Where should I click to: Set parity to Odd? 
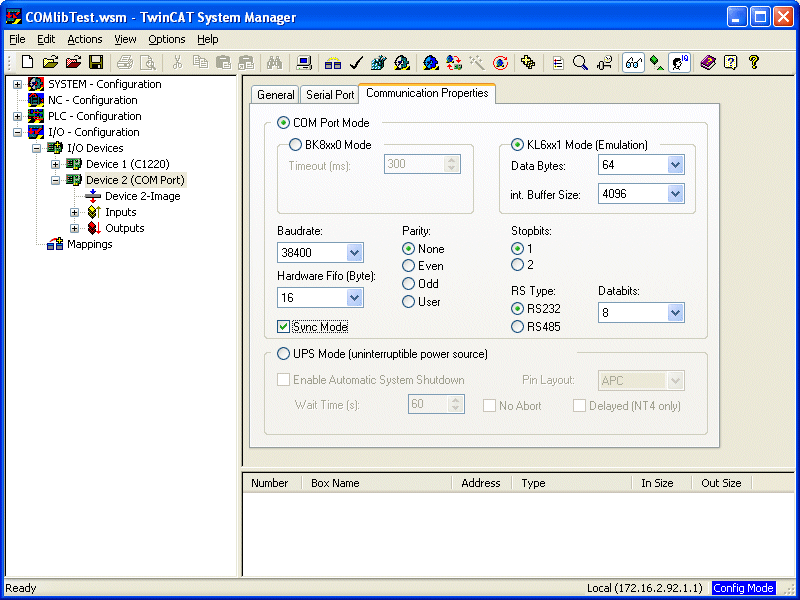pos(408,284)
